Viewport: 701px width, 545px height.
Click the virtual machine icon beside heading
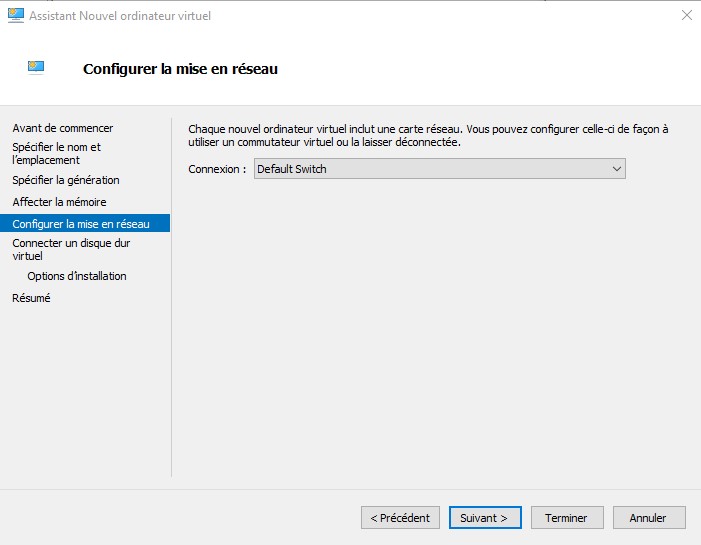click(36, 68)
